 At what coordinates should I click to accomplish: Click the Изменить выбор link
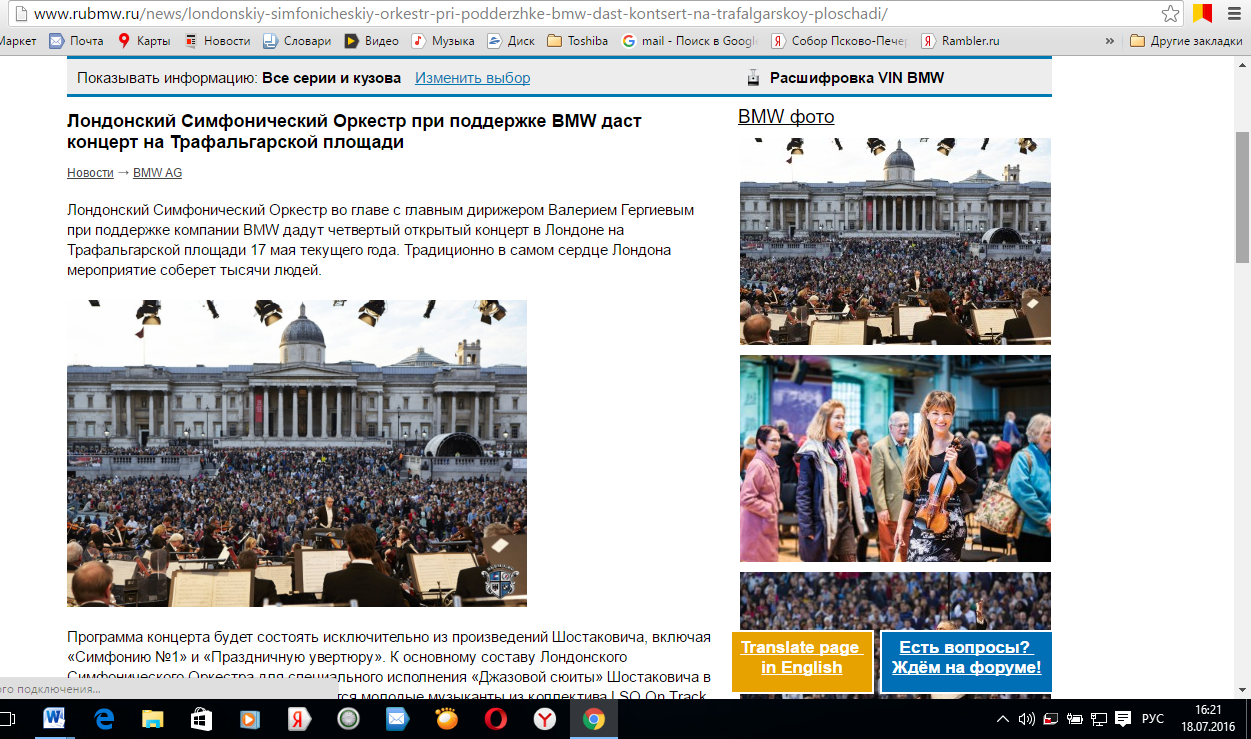click(473, 78)
